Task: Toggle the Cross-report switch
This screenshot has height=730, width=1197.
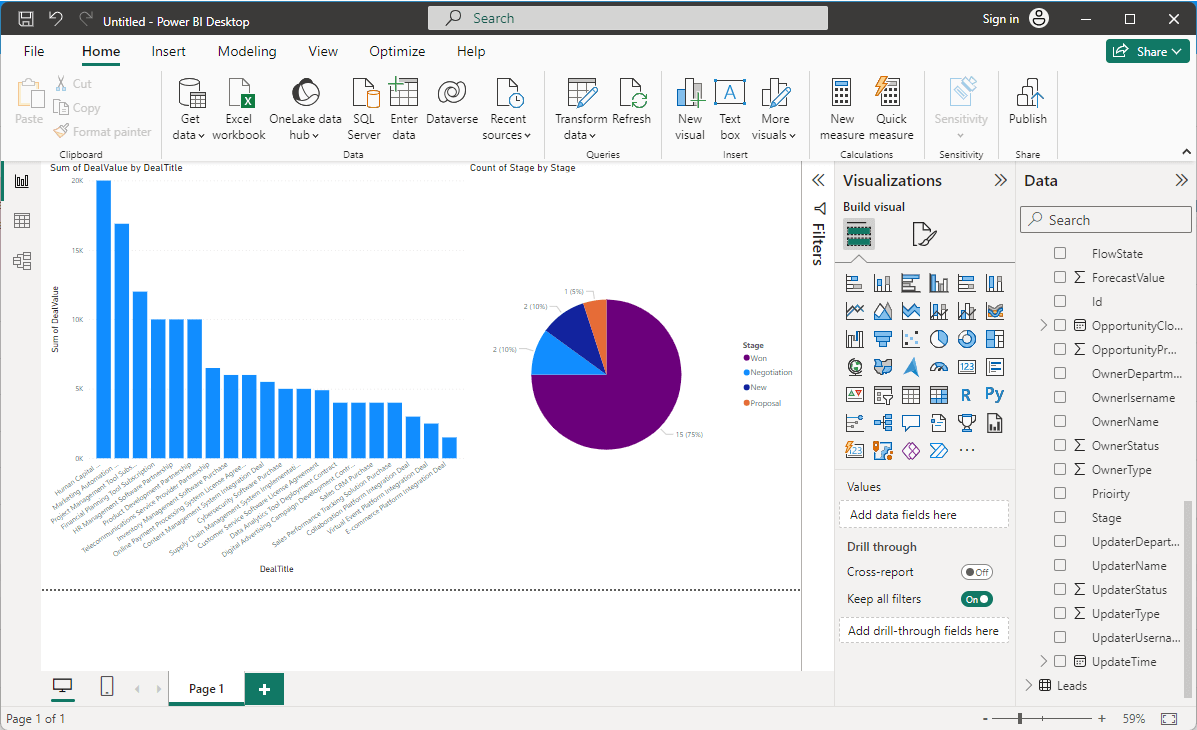Action: pyautogui.click(x=976, y=572)
